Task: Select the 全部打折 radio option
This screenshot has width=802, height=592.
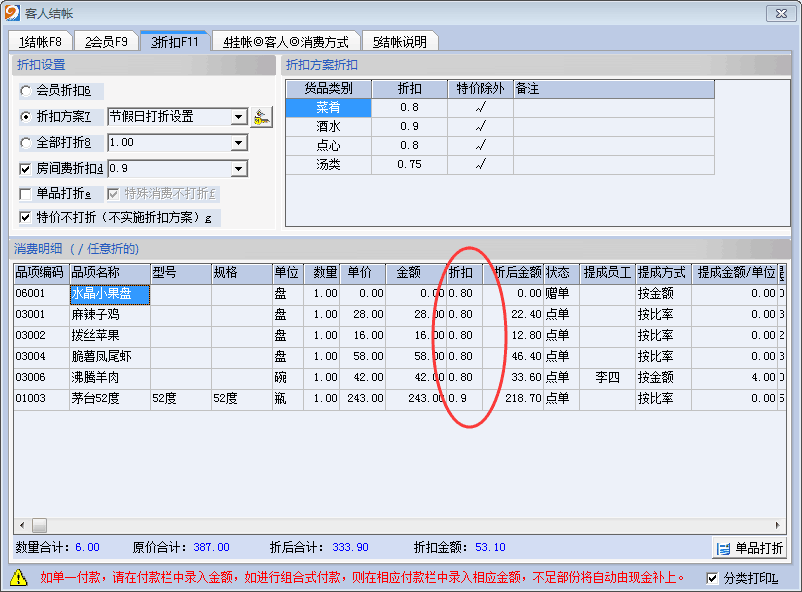Action: 26,143
